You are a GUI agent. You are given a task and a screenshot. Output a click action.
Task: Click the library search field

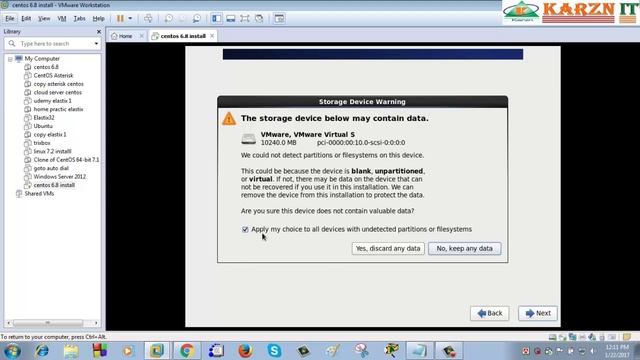coord(53,43)
